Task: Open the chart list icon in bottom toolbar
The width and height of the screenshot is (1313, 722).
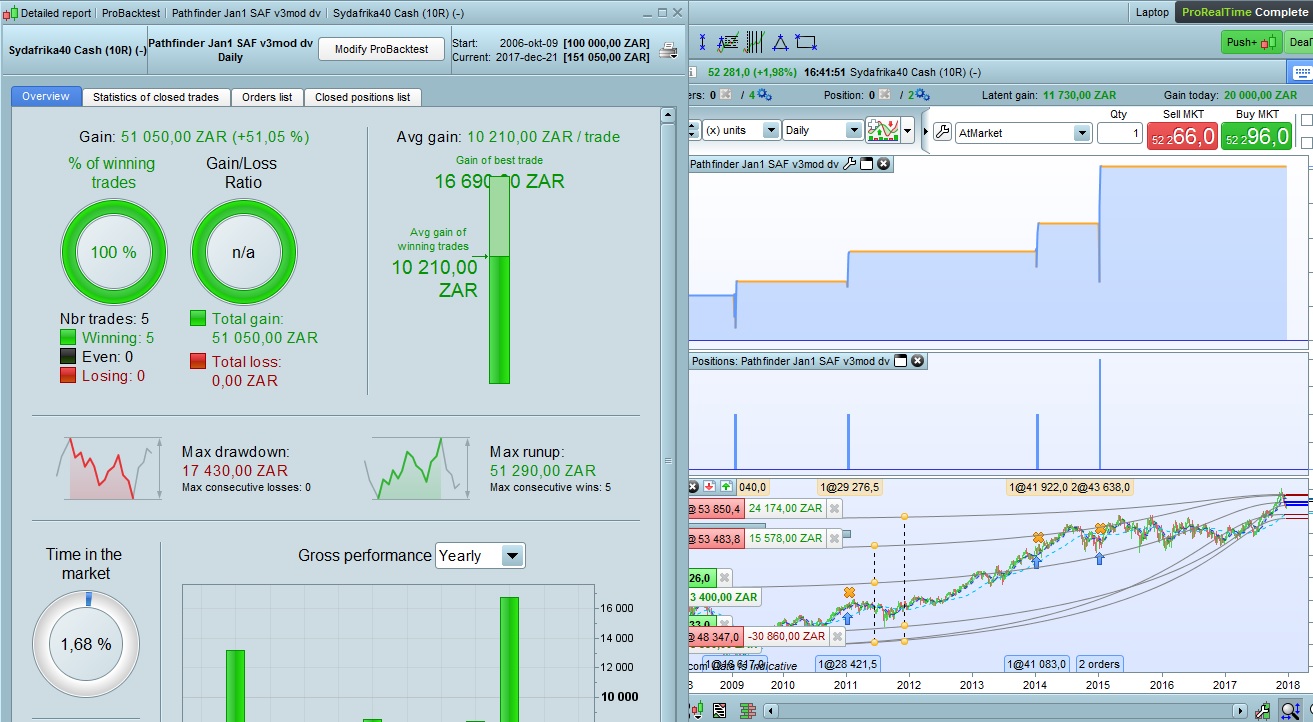Action: [x=719, y=711]
